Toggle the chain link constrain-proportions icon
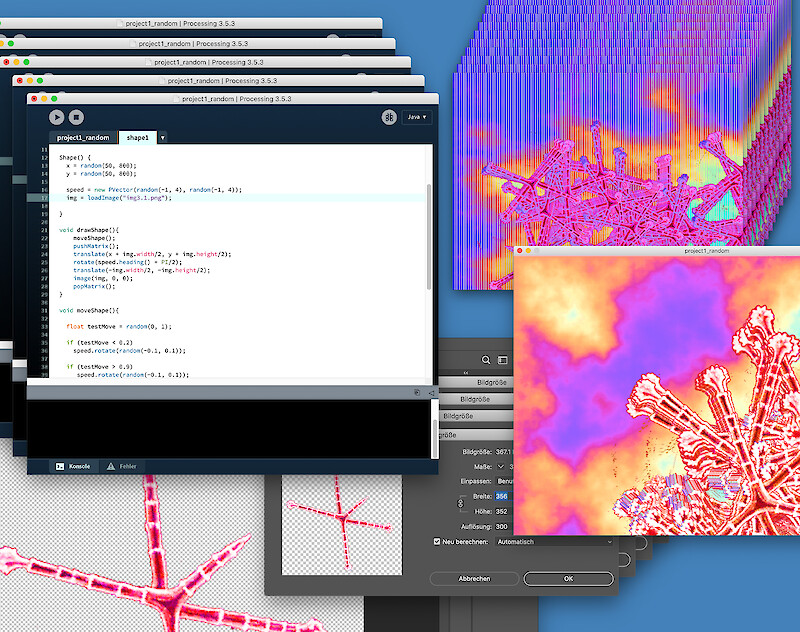The image size is (800, 632). [x=460, y=504]
